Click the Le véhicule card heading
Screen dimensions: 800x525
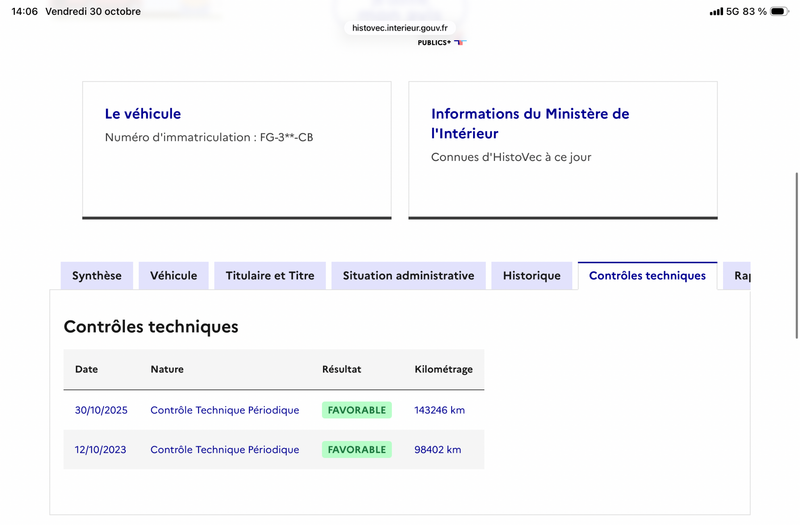point(143,113)
